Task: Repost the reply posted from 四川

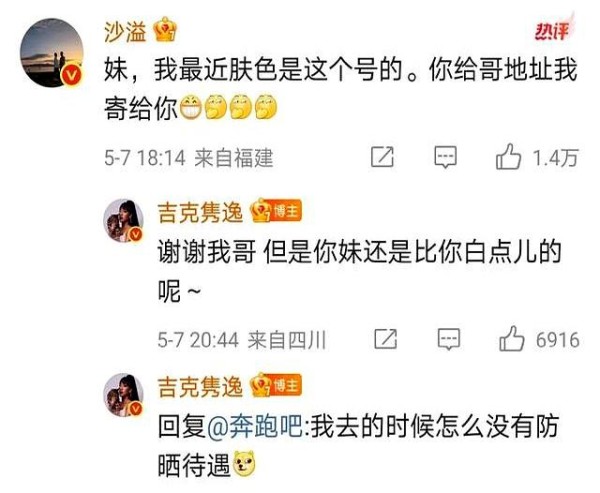Action: pyautogui.click(x=385, y=339)
